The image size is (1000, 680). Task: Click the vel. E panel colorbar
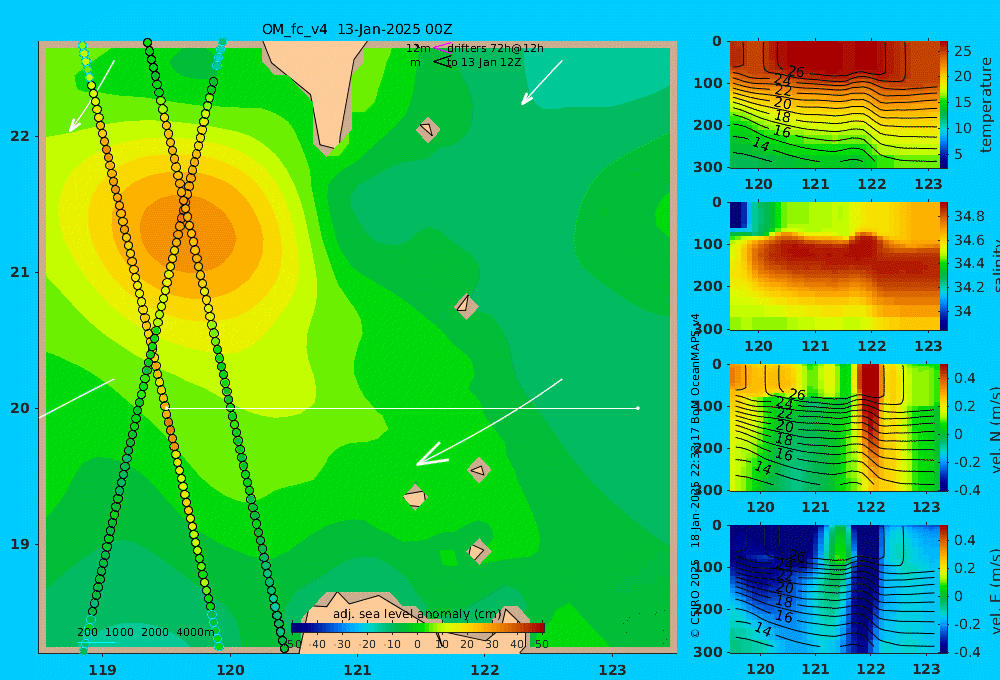click(943, 589)
